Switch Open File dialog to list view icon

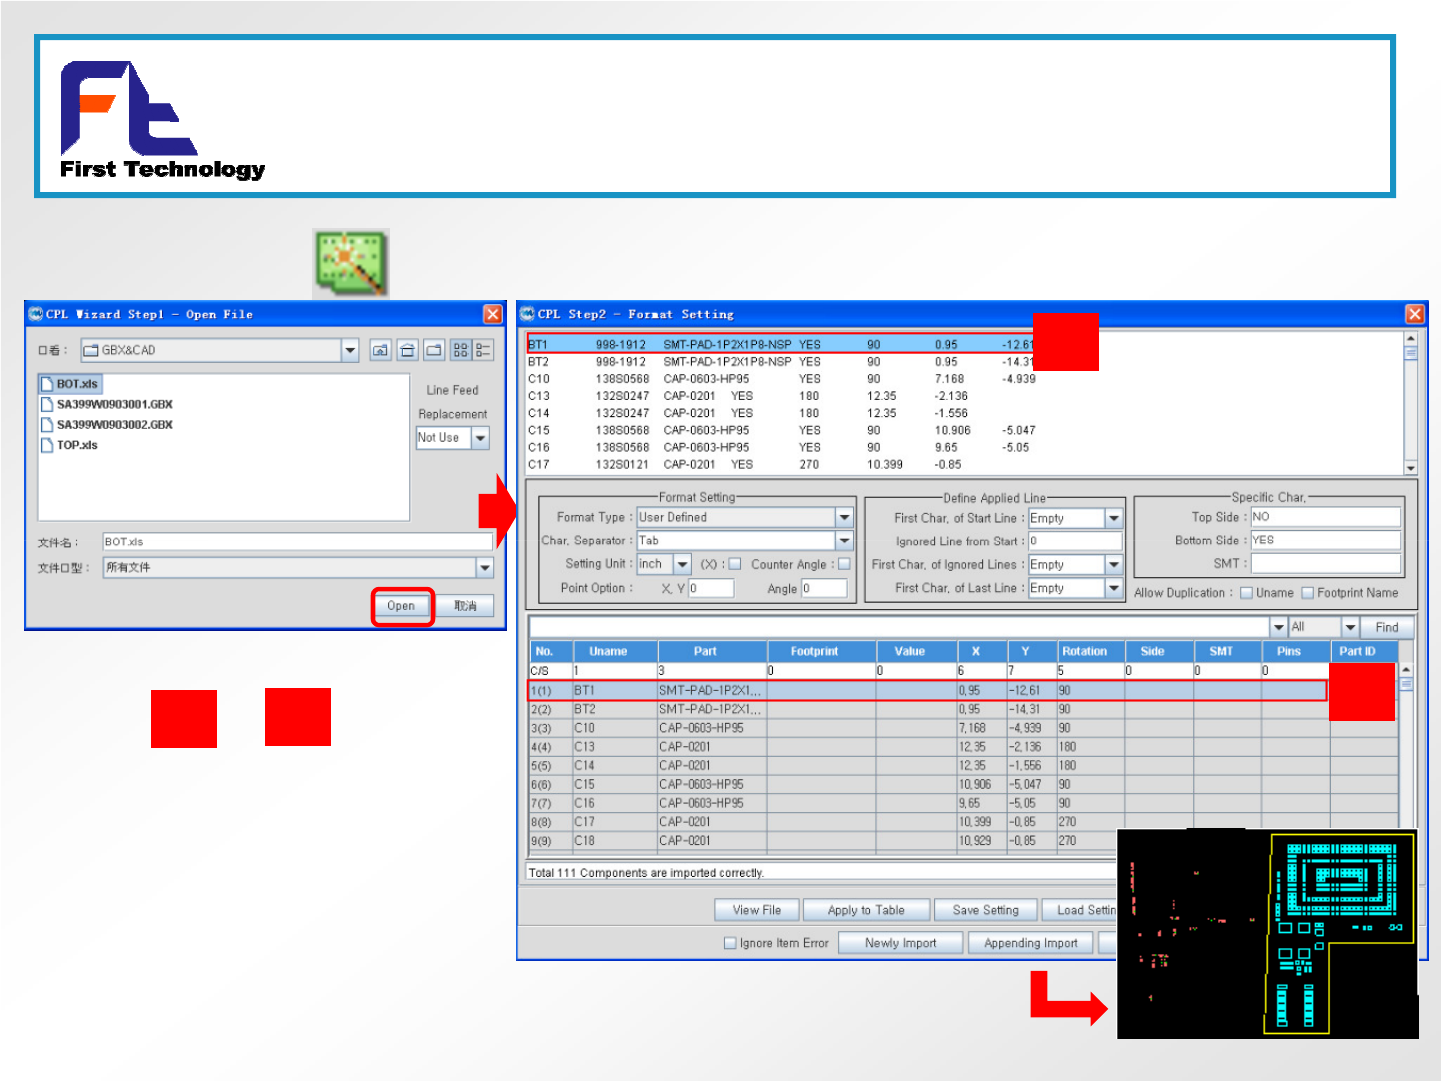pyautogui.click(x=460, y=350)
